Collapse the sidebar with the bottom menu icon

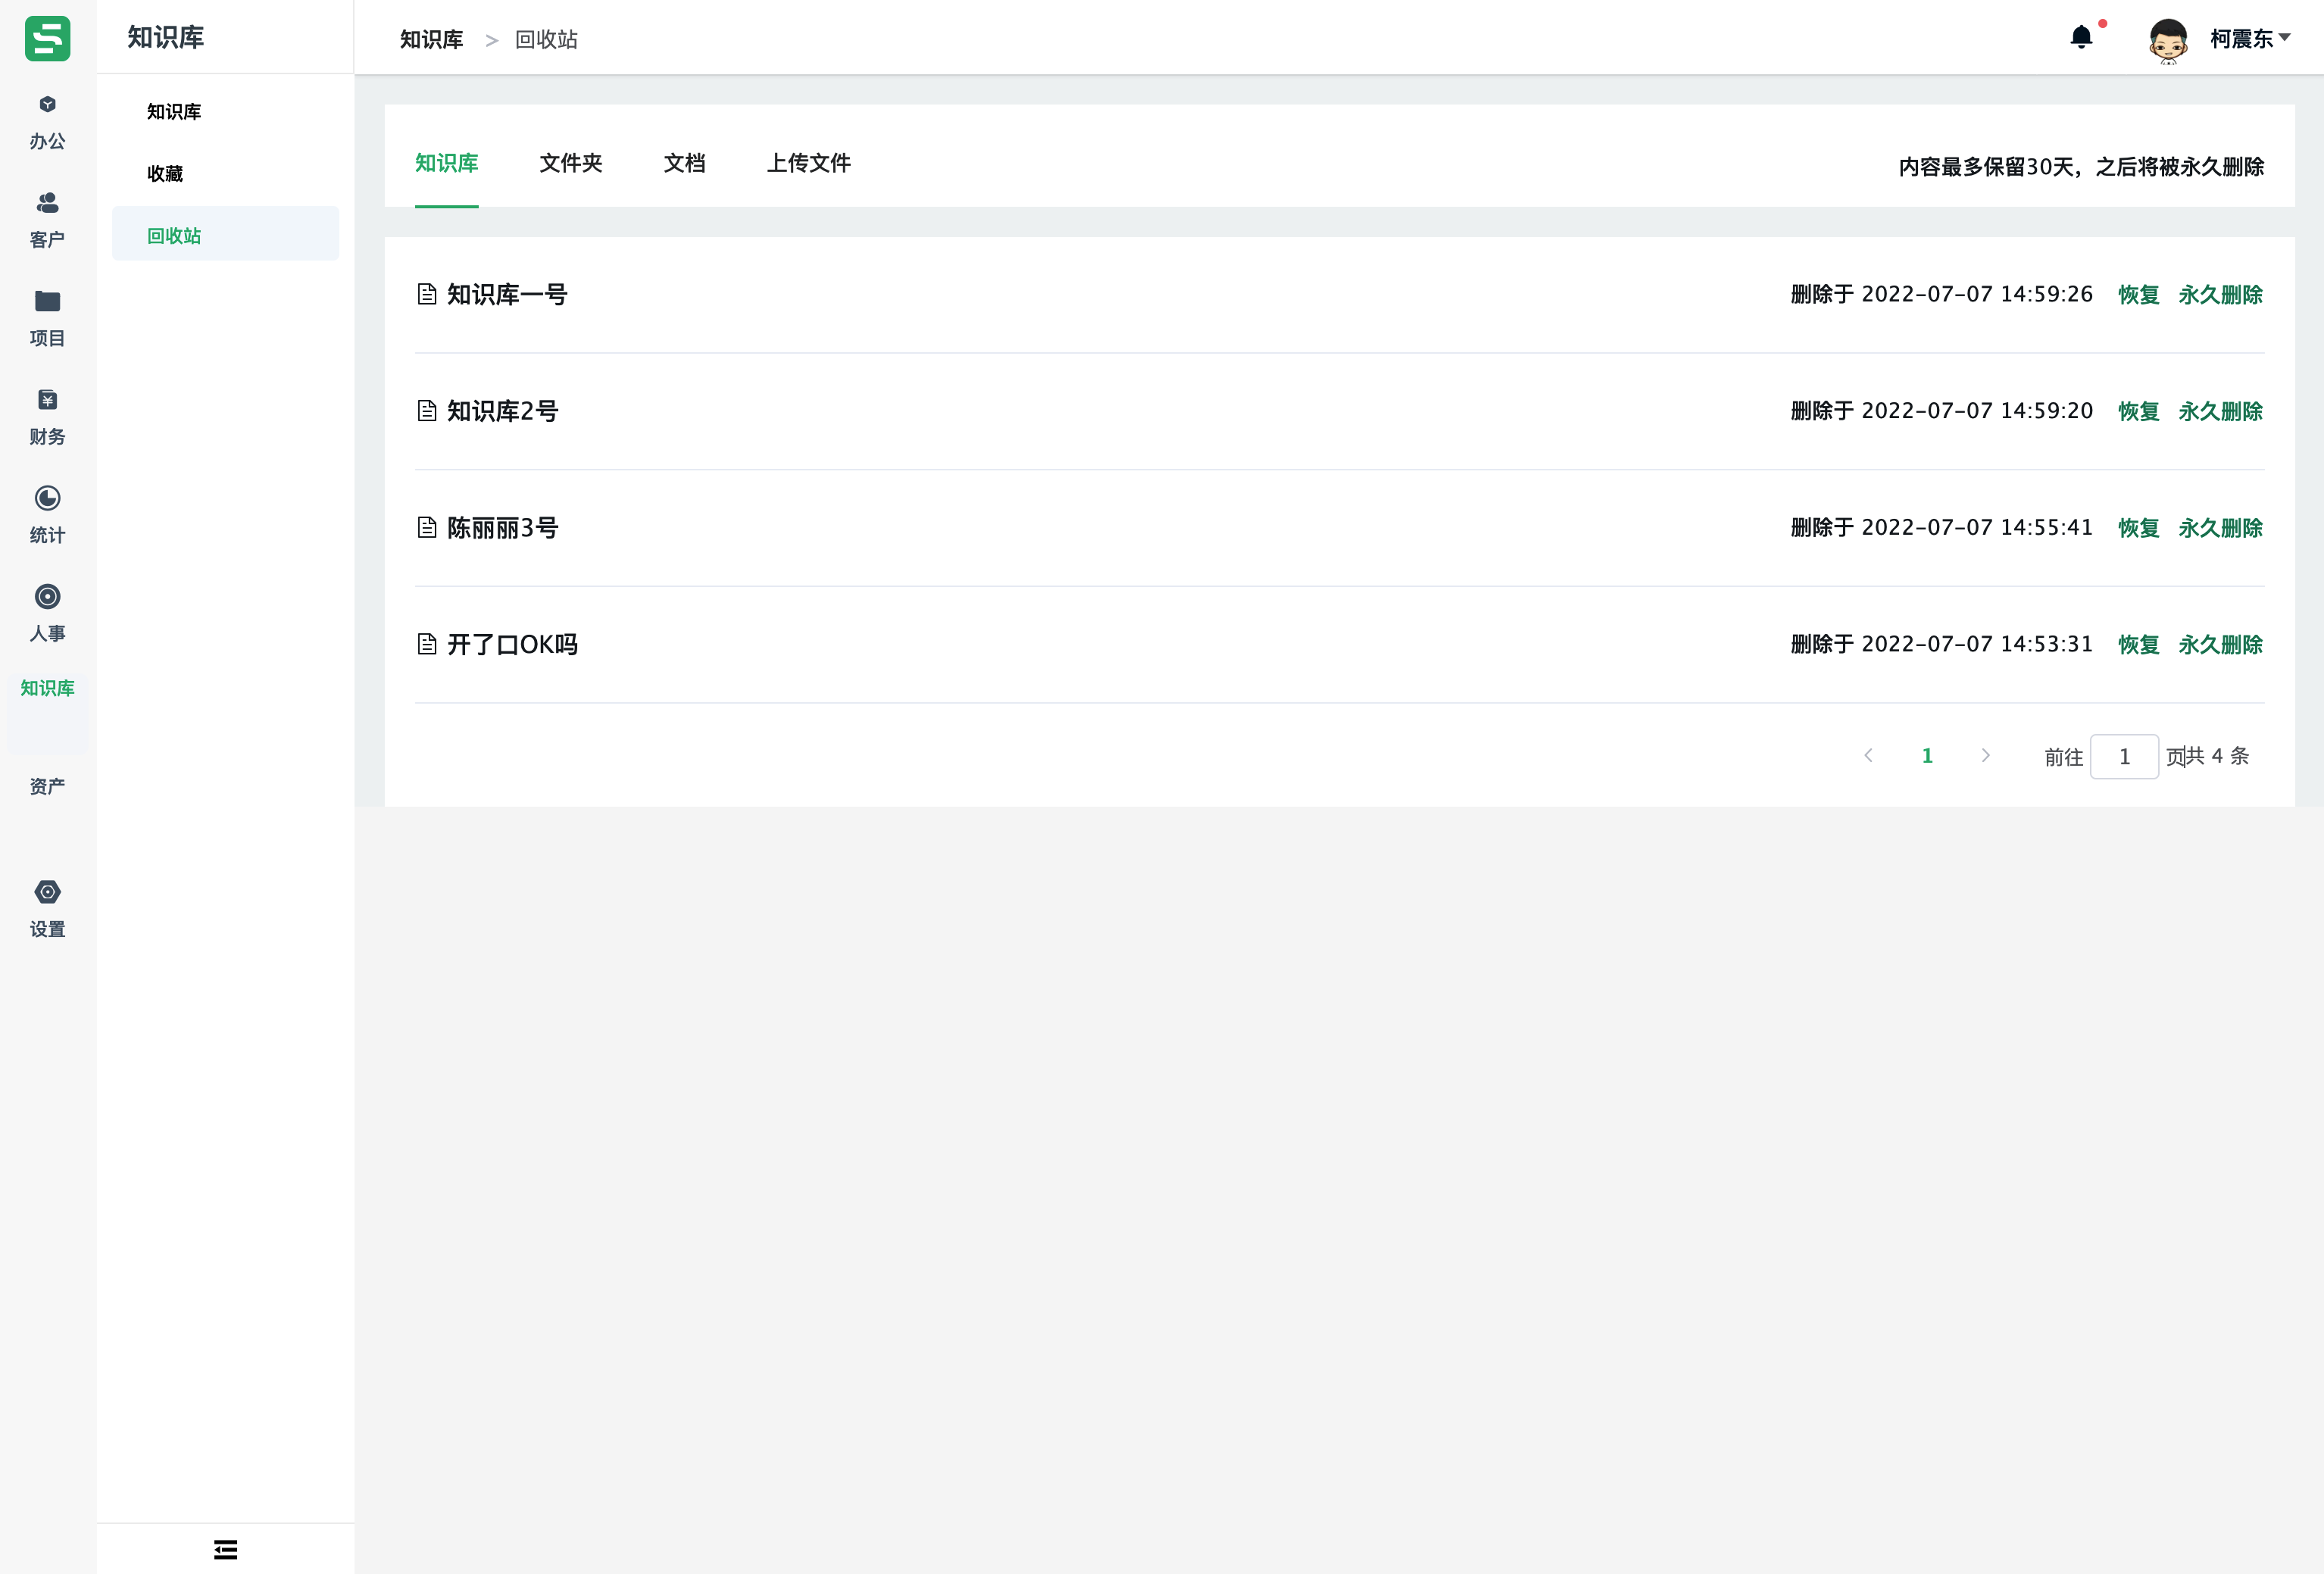226,1549
